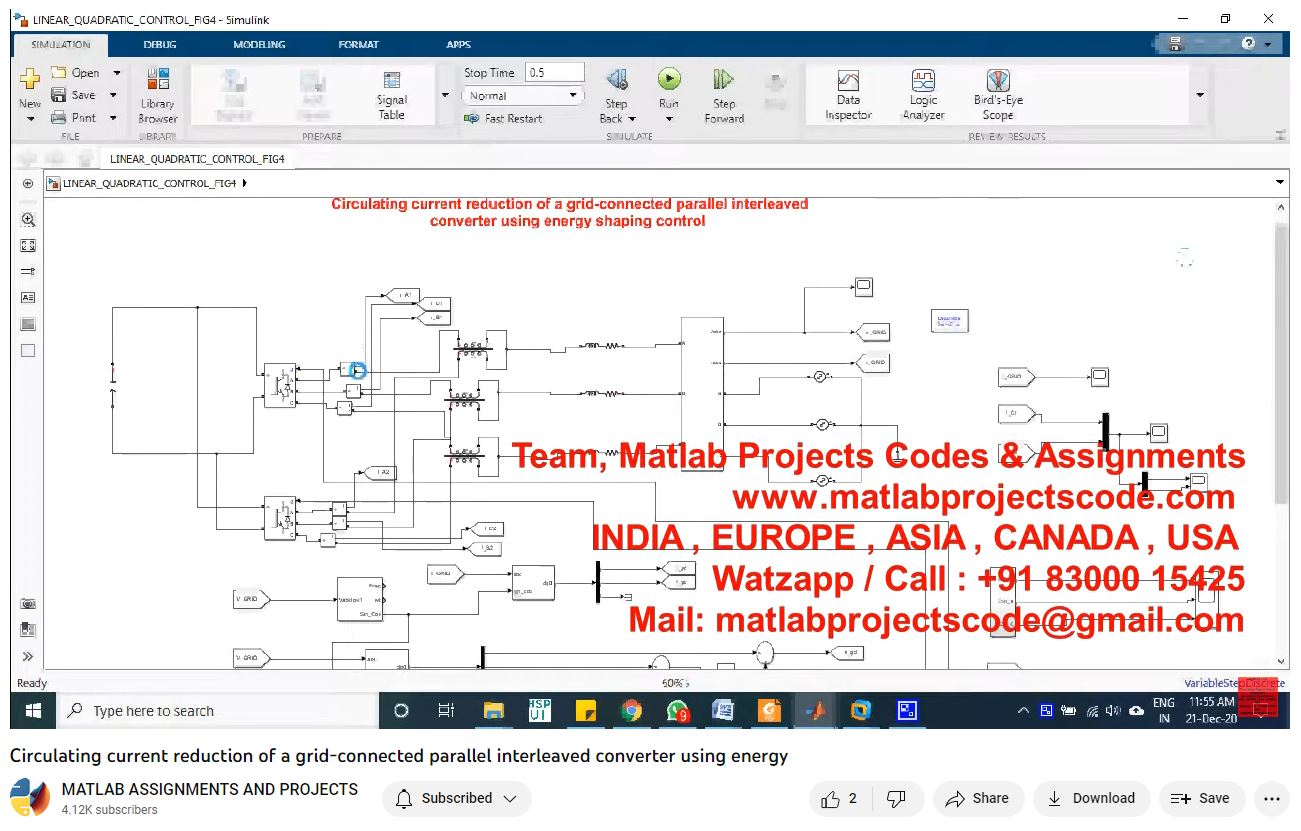
Task: Open the Logic Analyzer
Action: click(923, 95)
